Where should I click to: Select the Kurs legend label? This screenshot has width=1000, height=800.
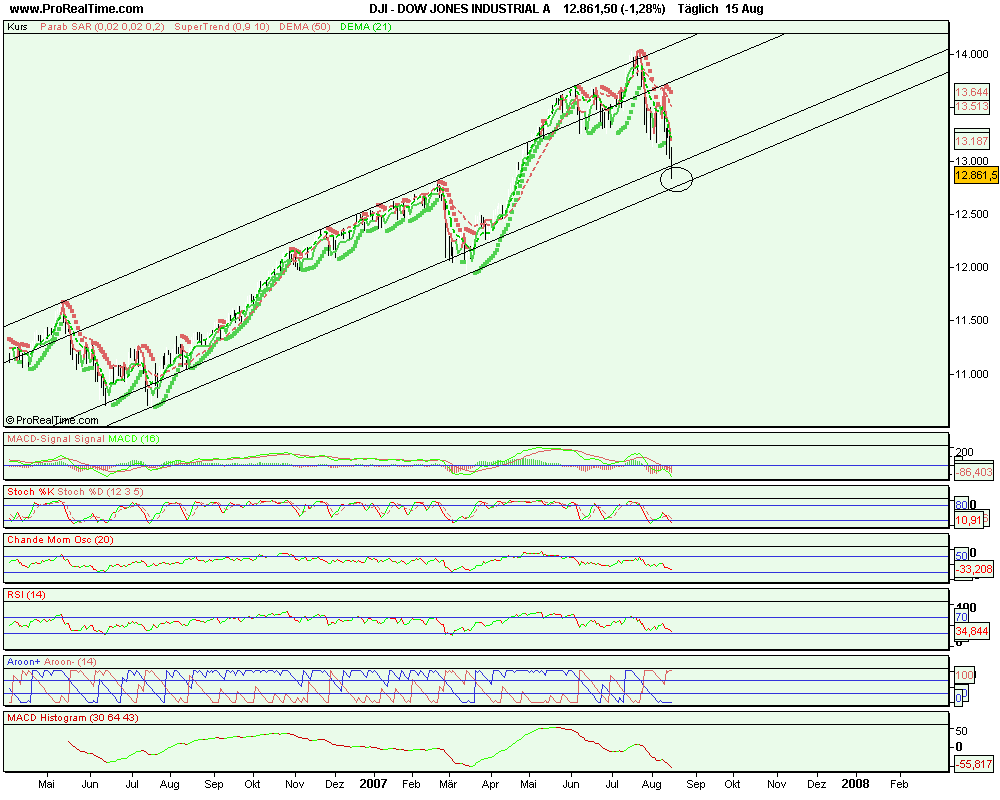click(x=17, y=27)
